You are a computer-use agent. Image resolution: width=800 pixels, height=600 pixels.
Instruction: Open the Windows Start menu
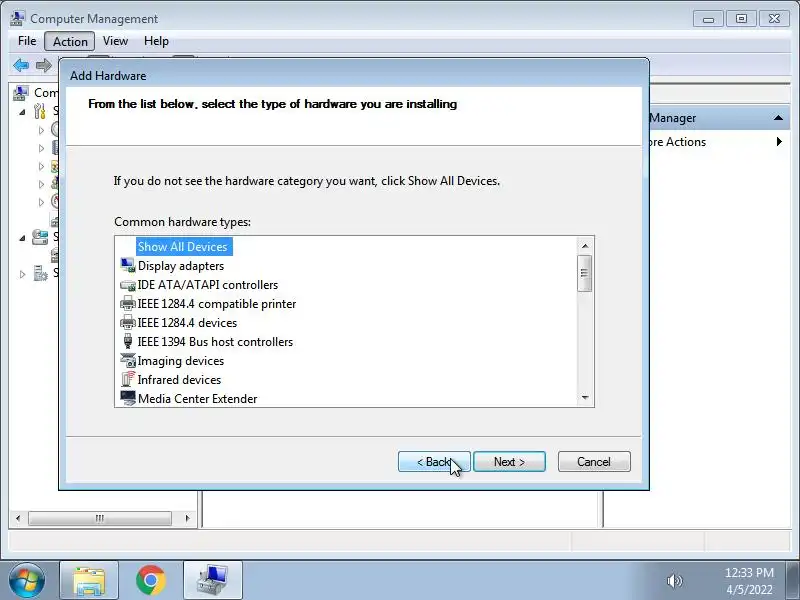point(27,580)
